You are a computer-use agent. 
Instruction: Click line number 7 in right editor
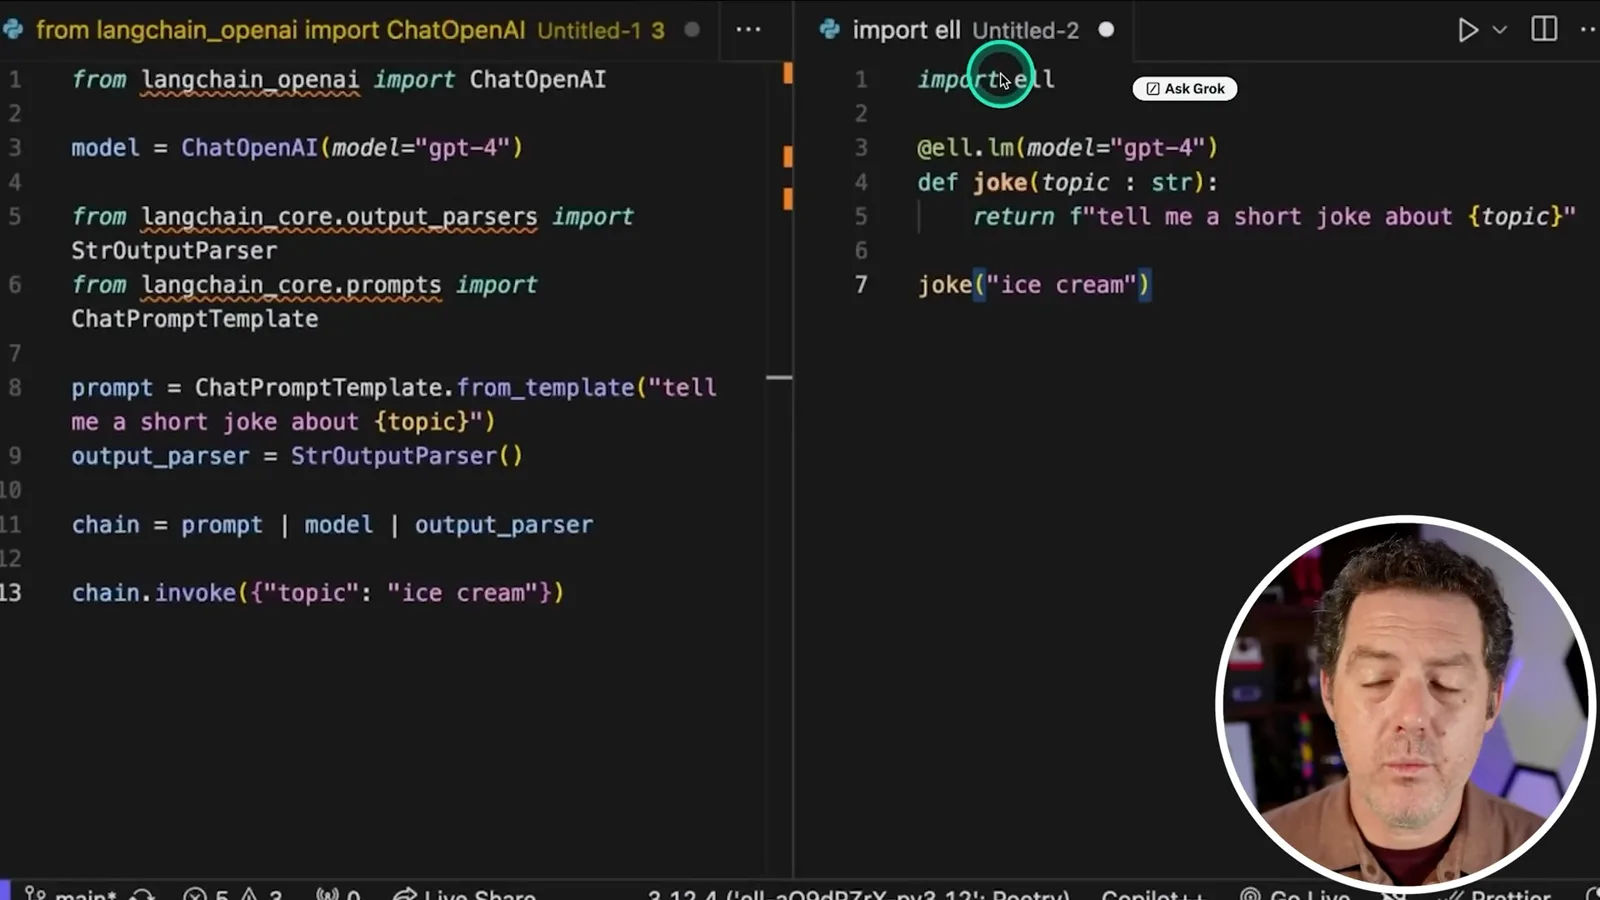(x=861, y=285)
